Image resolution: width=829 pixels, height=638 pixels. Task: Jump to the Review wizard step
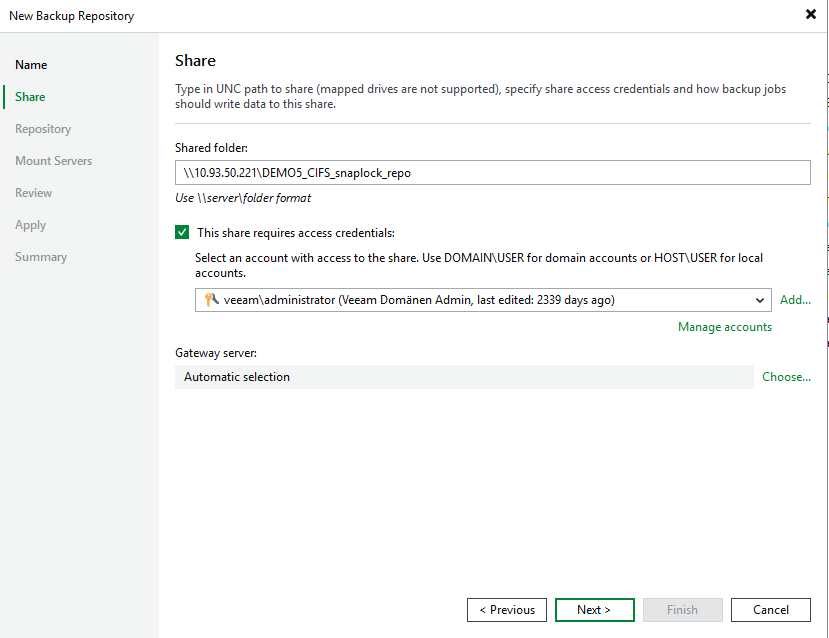tap(33, 193)
